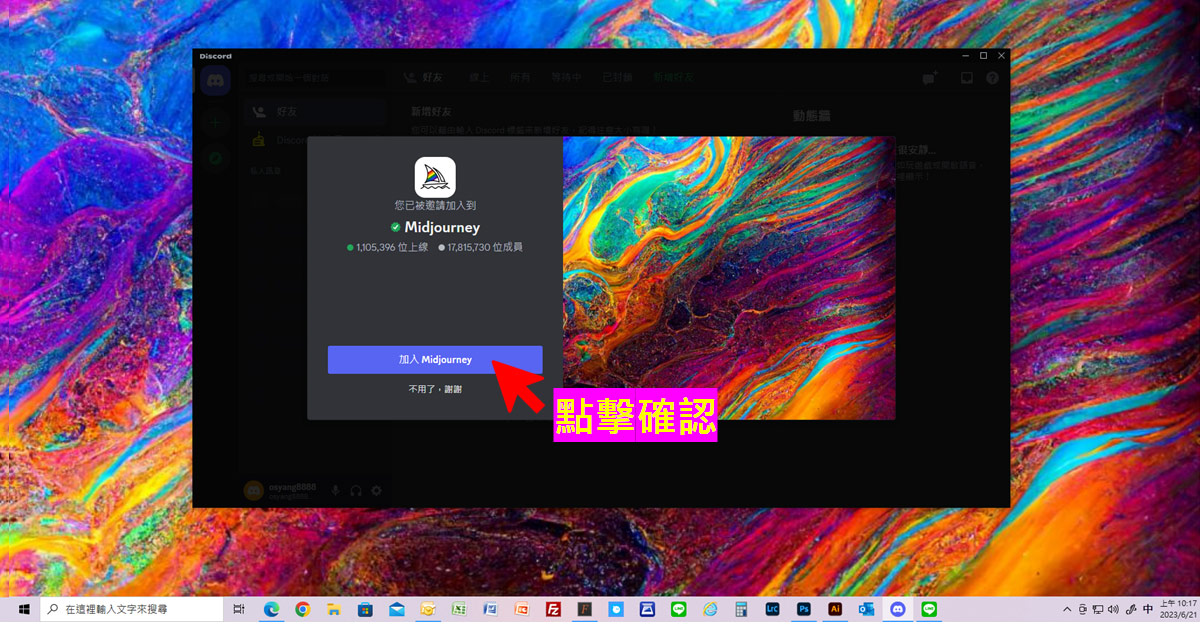Click the osyang8888 user avatar
Screen dimensions: 1200x625
(254, 490)
